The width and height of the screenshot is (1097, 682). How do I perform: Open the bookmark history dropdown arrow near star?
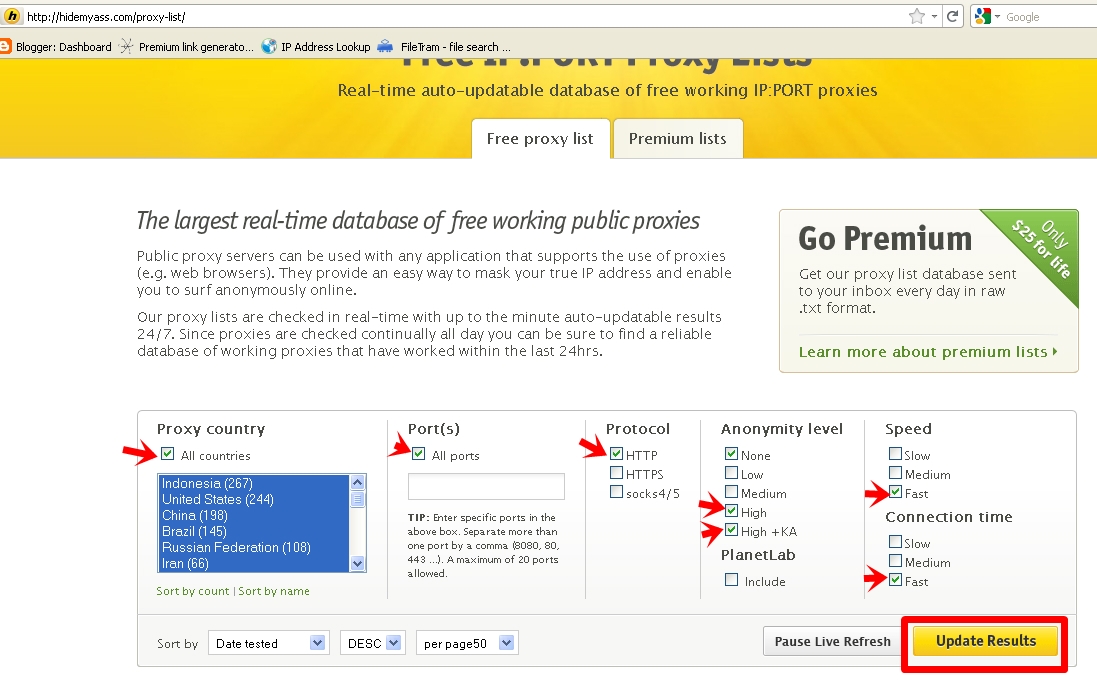click(934, 16)
